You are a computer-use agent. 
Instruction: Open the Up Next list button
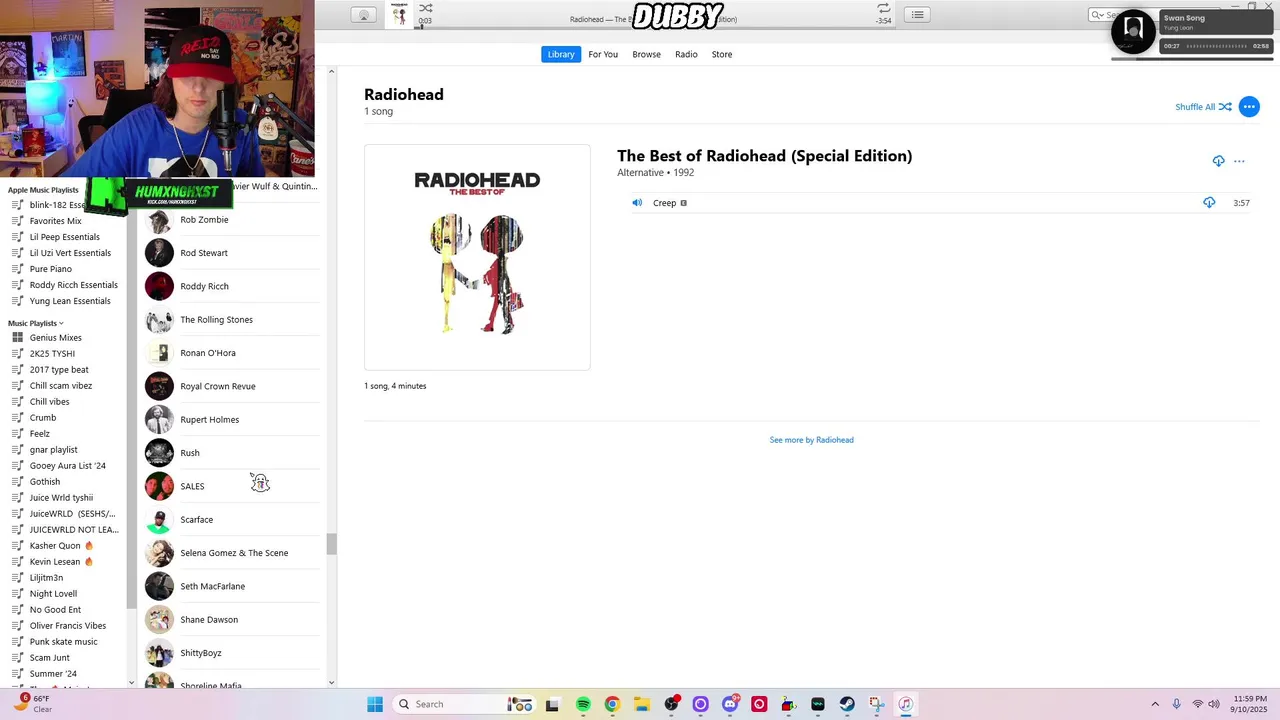coord(917,15)
